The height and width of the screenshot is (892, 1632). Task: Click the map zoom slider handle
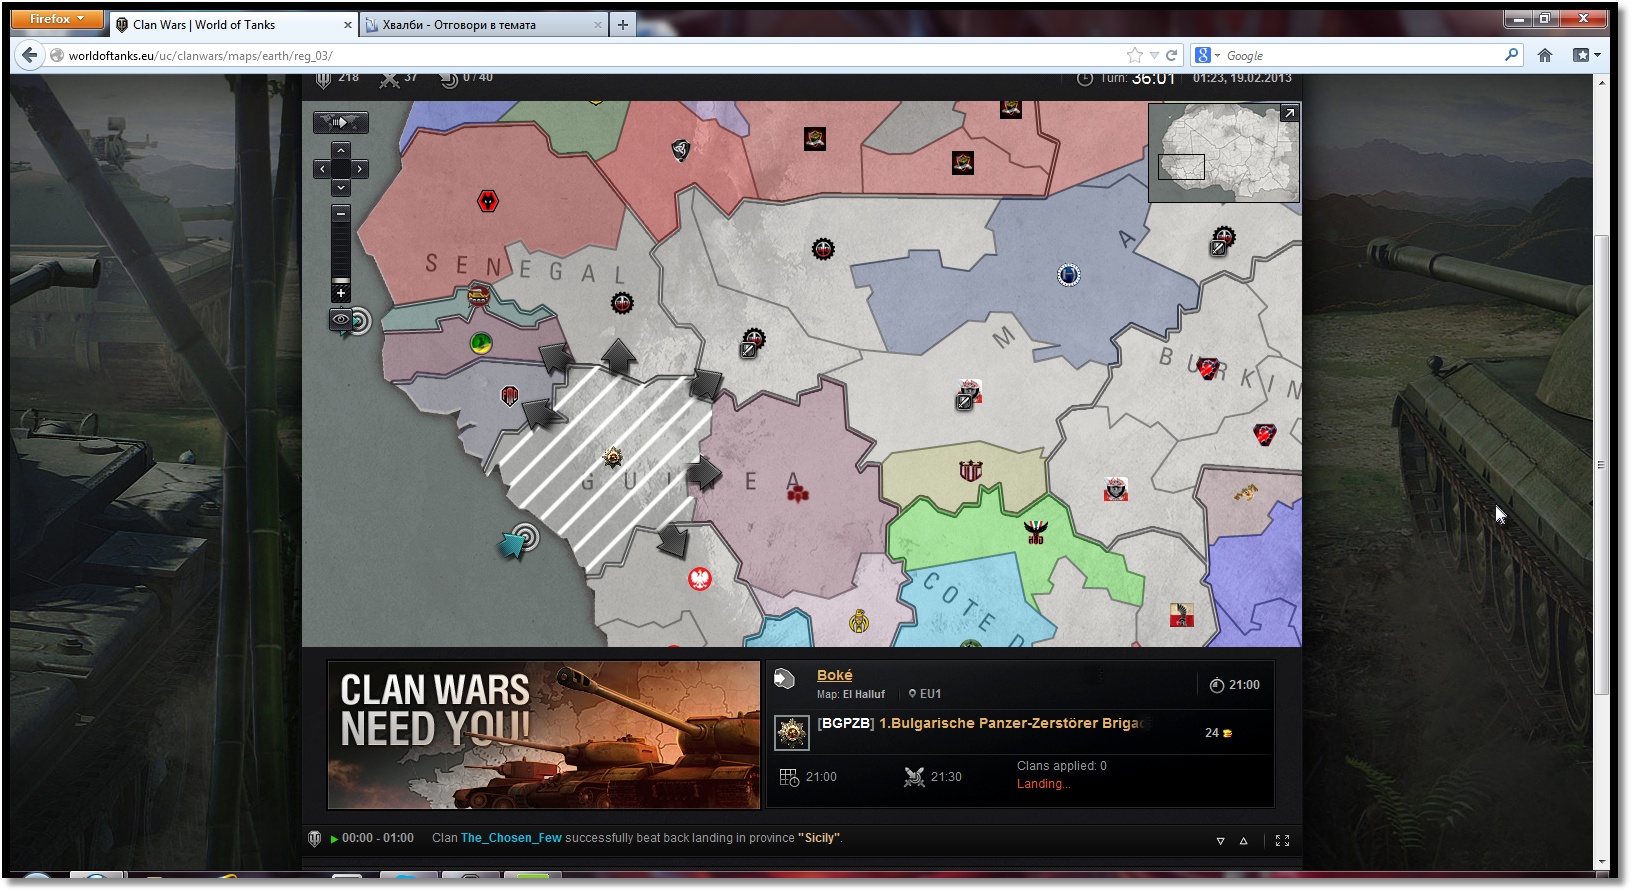point(341,281)
